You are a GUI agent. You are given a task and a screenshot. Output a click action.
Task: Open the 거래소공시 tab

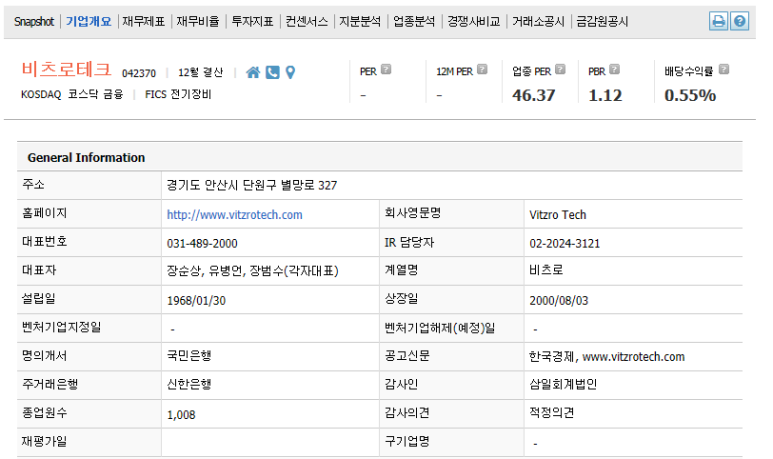click(538, 22)
